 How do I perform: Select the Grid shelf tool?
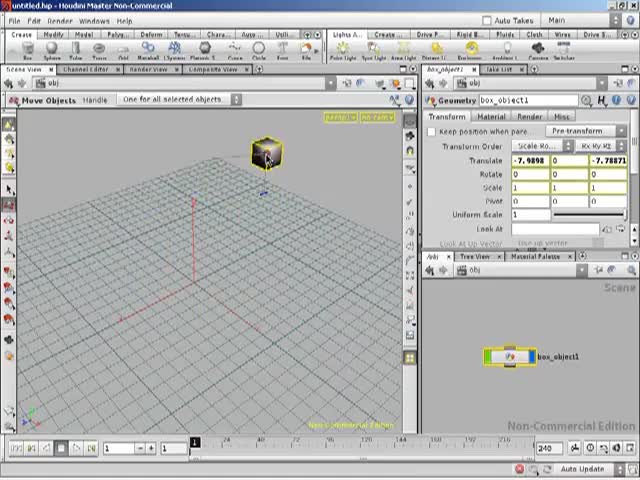[123, 51]
